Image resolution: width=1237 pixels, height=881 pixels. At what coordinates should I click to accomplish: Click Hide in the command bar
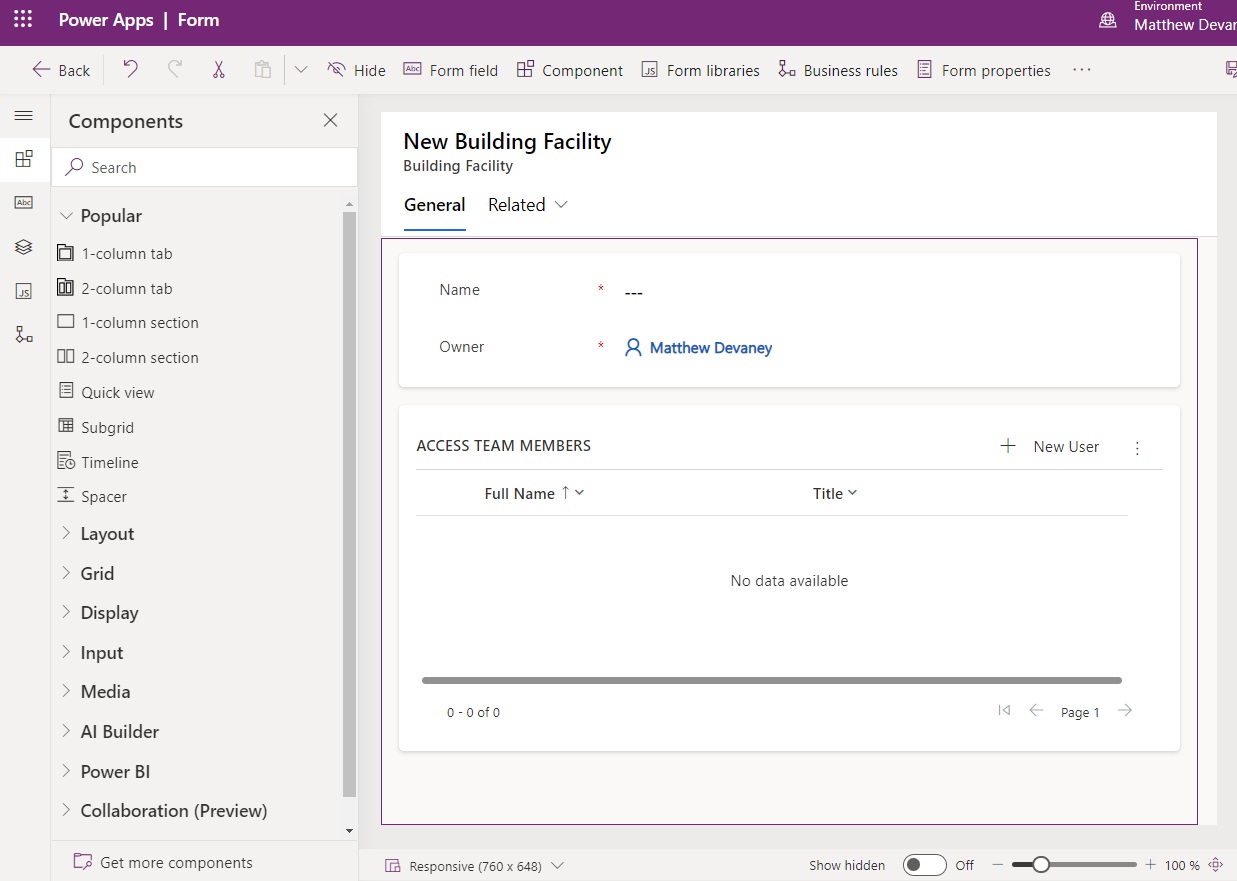[357, 70]
